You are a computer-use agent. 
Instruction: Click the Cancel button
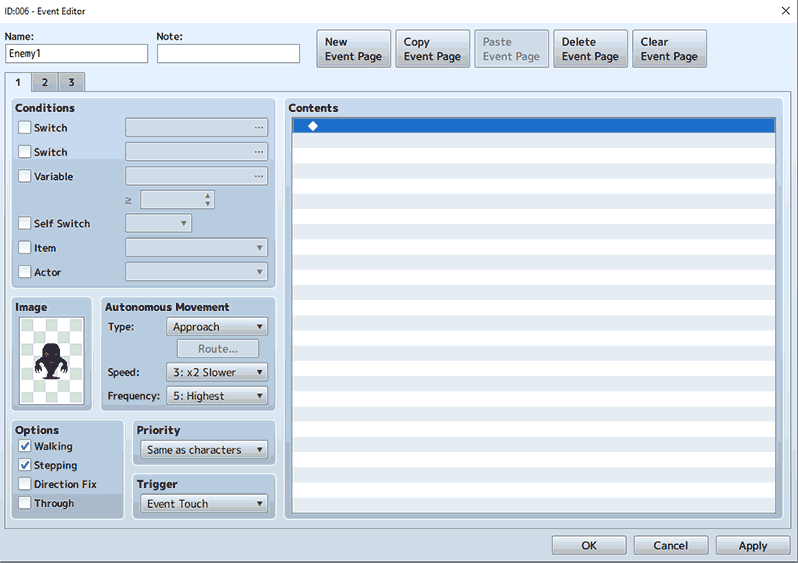click(x=671, y=545)
